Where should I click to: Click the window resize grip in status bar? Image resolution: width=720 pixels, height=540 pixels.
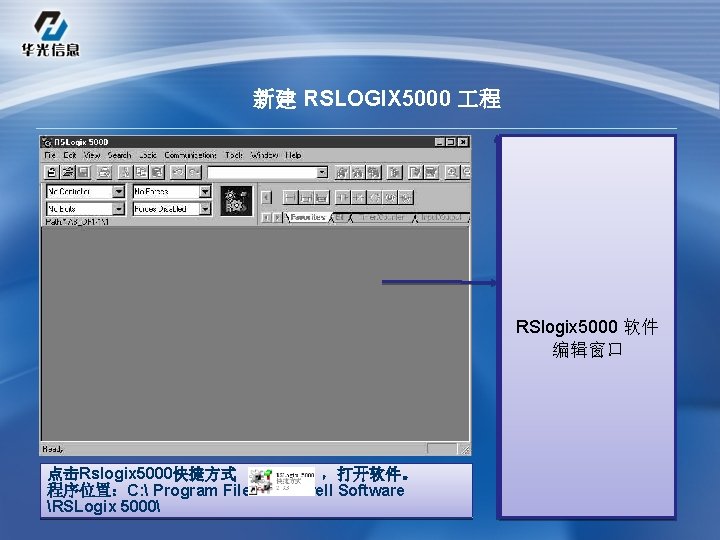465,450
